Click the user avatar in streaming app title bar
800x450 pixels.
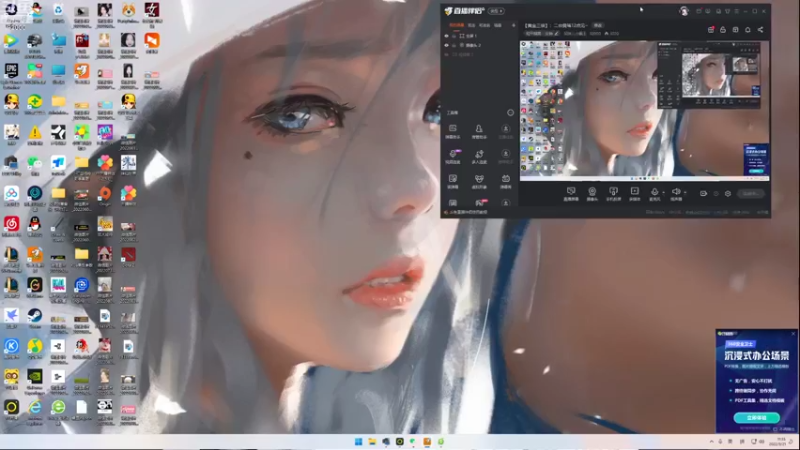click(x=684, y=11)
